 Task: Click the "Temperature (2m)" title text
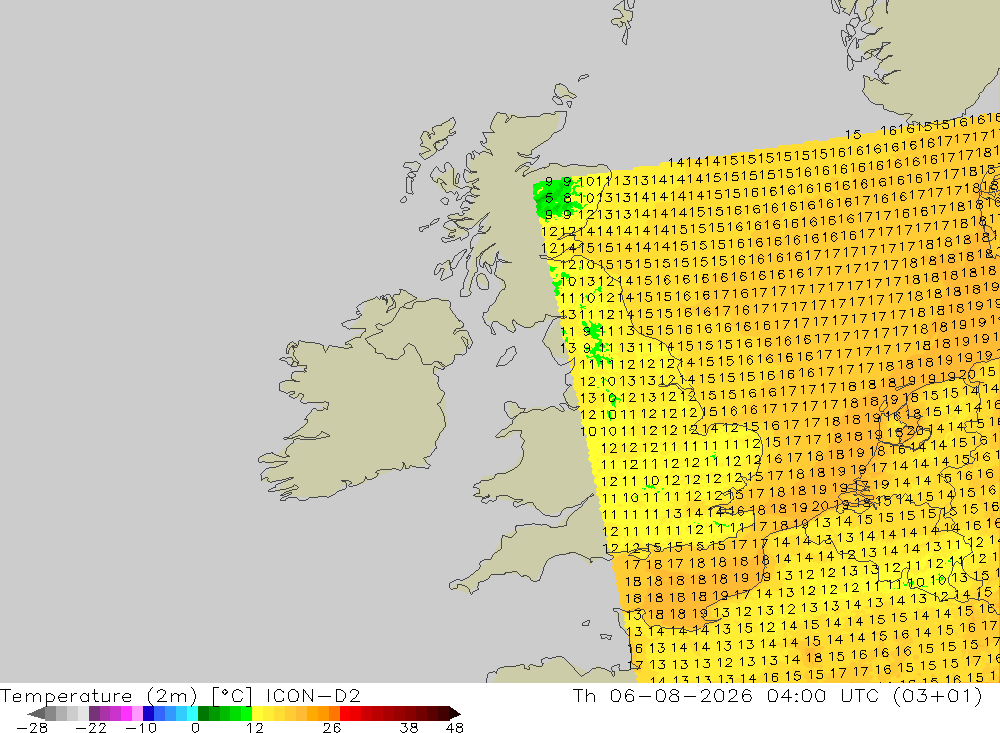99,695
